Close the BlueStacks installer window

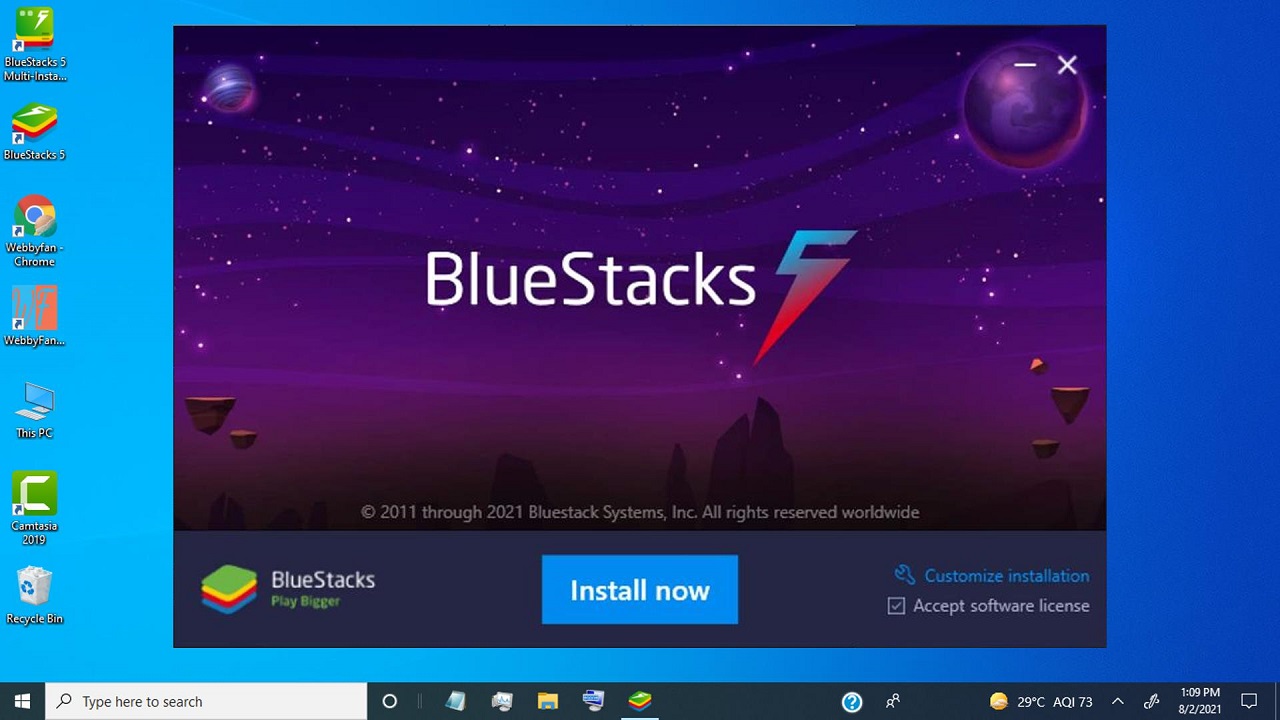tap(1067, 65)
